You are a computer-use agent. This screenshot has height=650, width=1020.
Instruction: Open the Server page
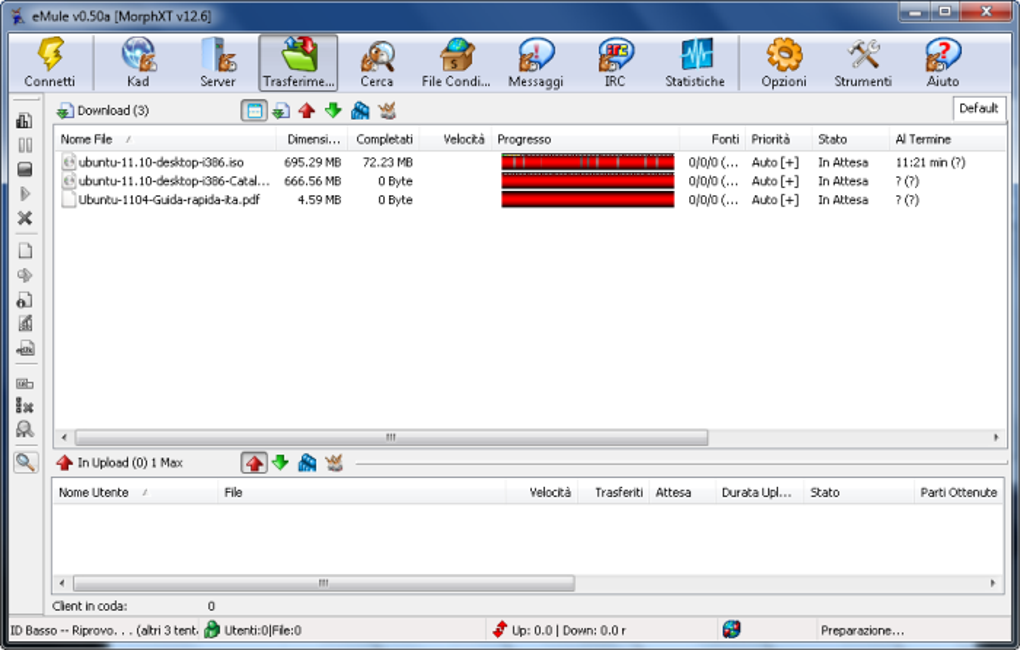(x=218, y=62)
